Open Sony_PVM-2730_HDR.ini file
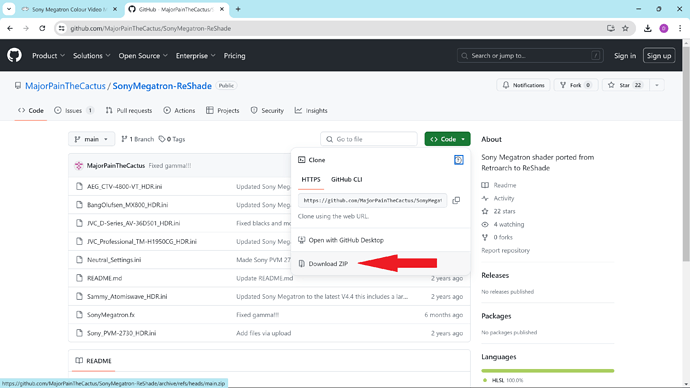This screenshot has height=388, width=690. [x=121, y=333]
